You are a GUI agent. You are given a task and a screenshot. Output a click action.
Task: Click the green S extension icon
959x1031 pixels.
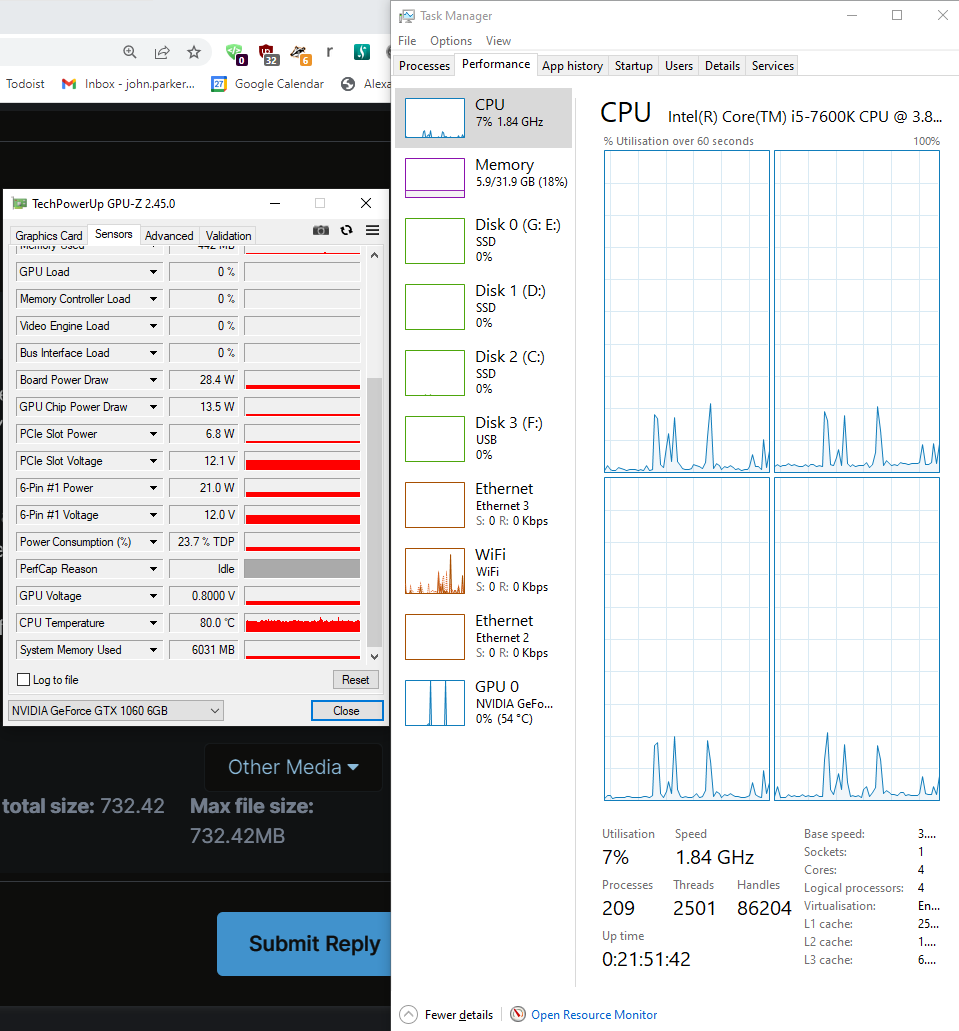(x=361, y=52)
